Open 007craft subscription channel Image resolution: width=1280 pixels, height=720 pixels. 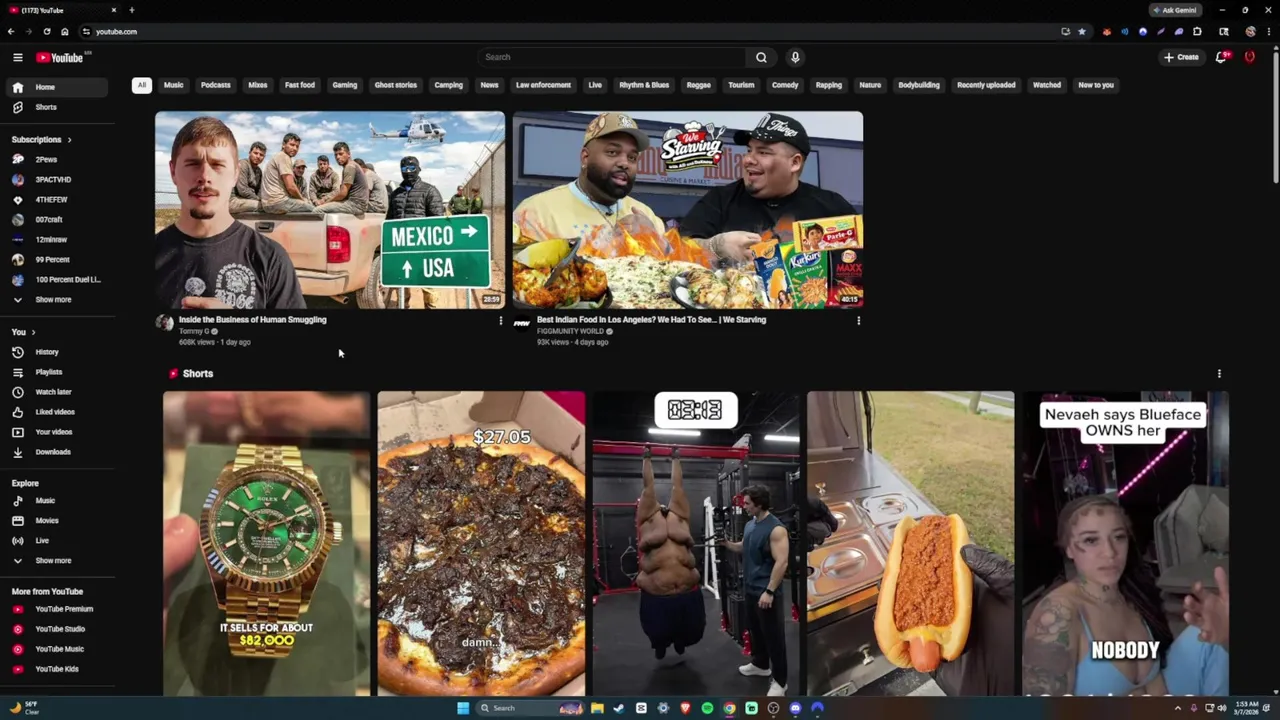[58, 219]
